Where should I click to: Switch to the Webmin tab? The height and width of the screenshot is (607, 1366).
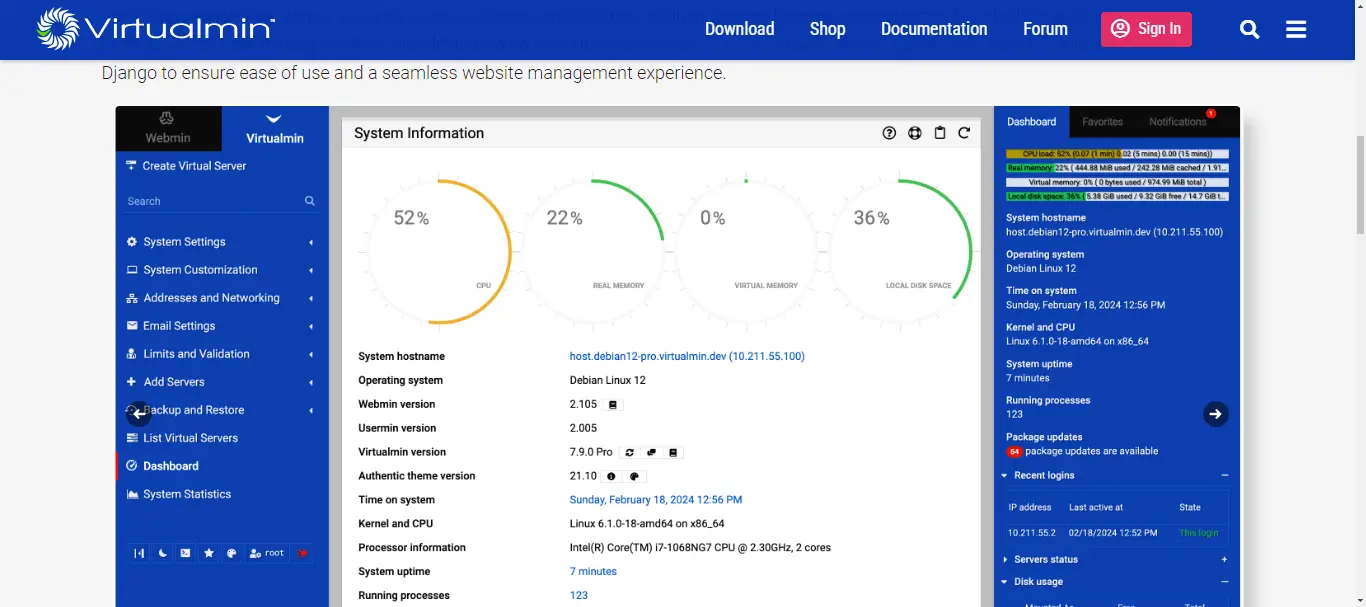coord(167,129)
